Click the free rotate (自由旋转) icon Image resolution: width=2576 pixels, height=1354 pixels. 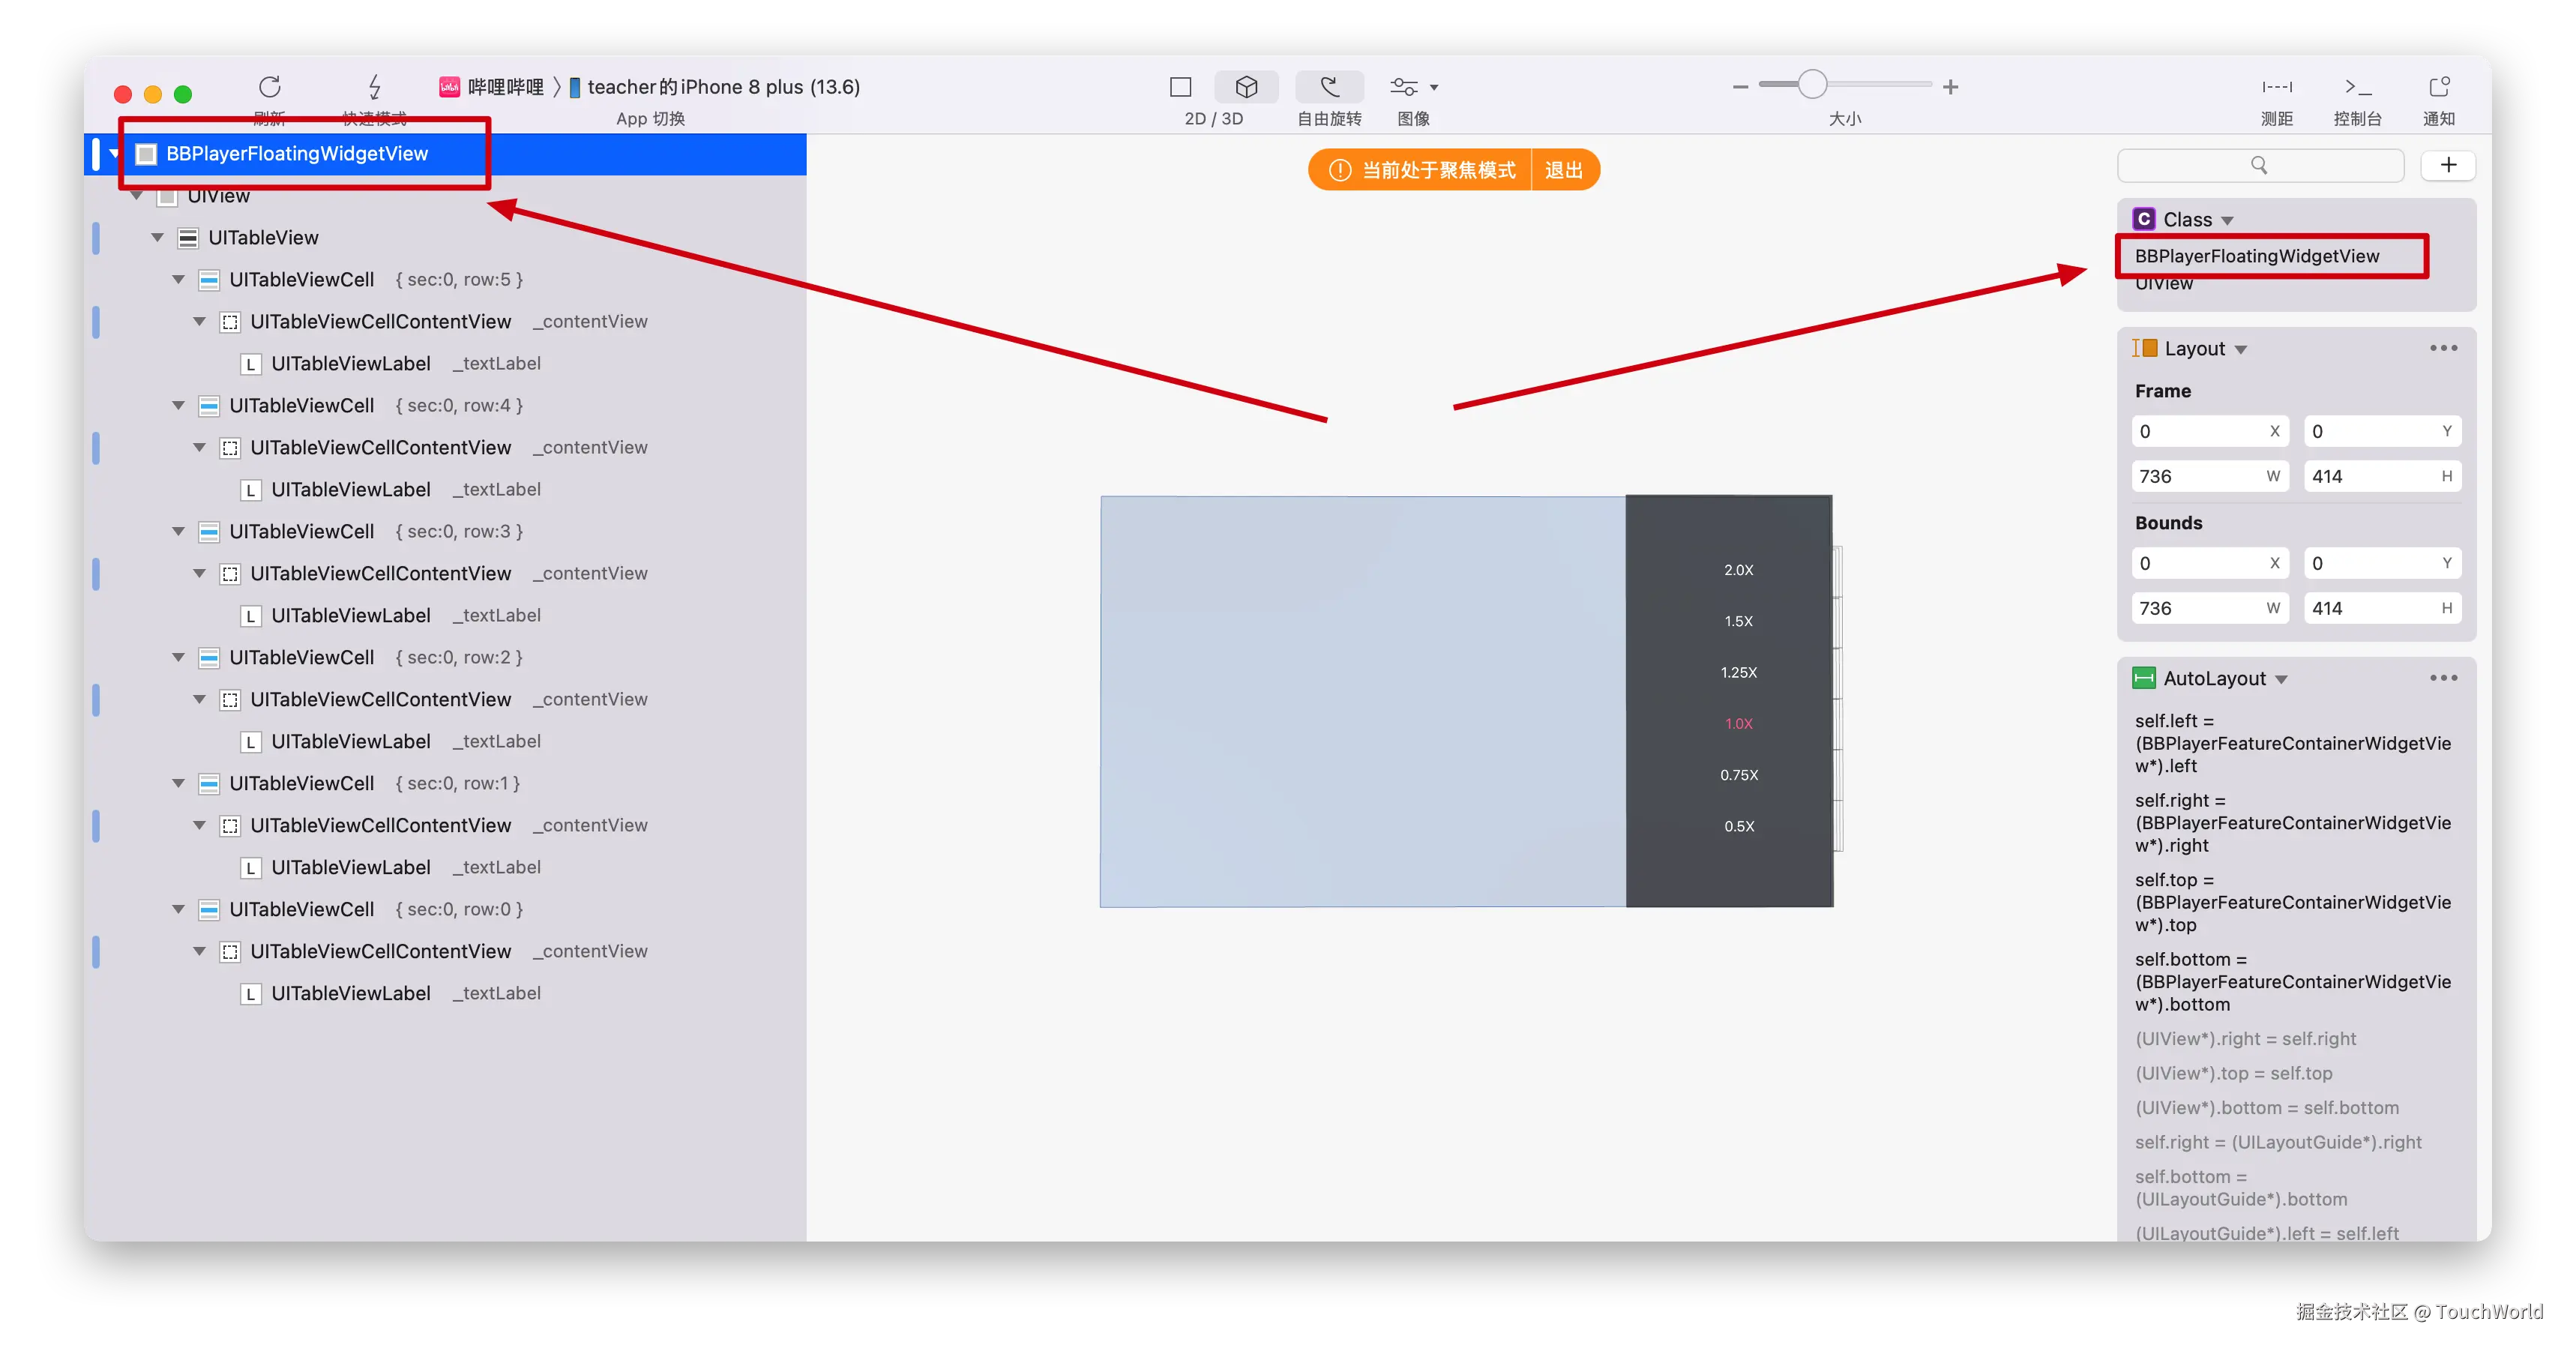pyautogui.click(x=1329, y=87)
